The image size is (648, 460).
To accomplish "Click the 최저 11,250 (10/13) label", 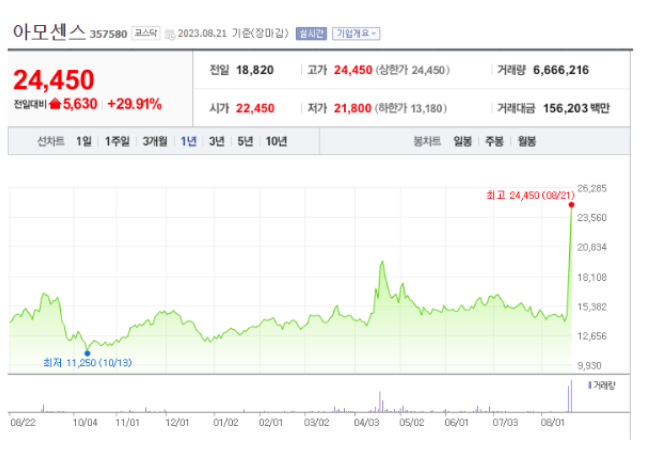I will click(88, 363).
